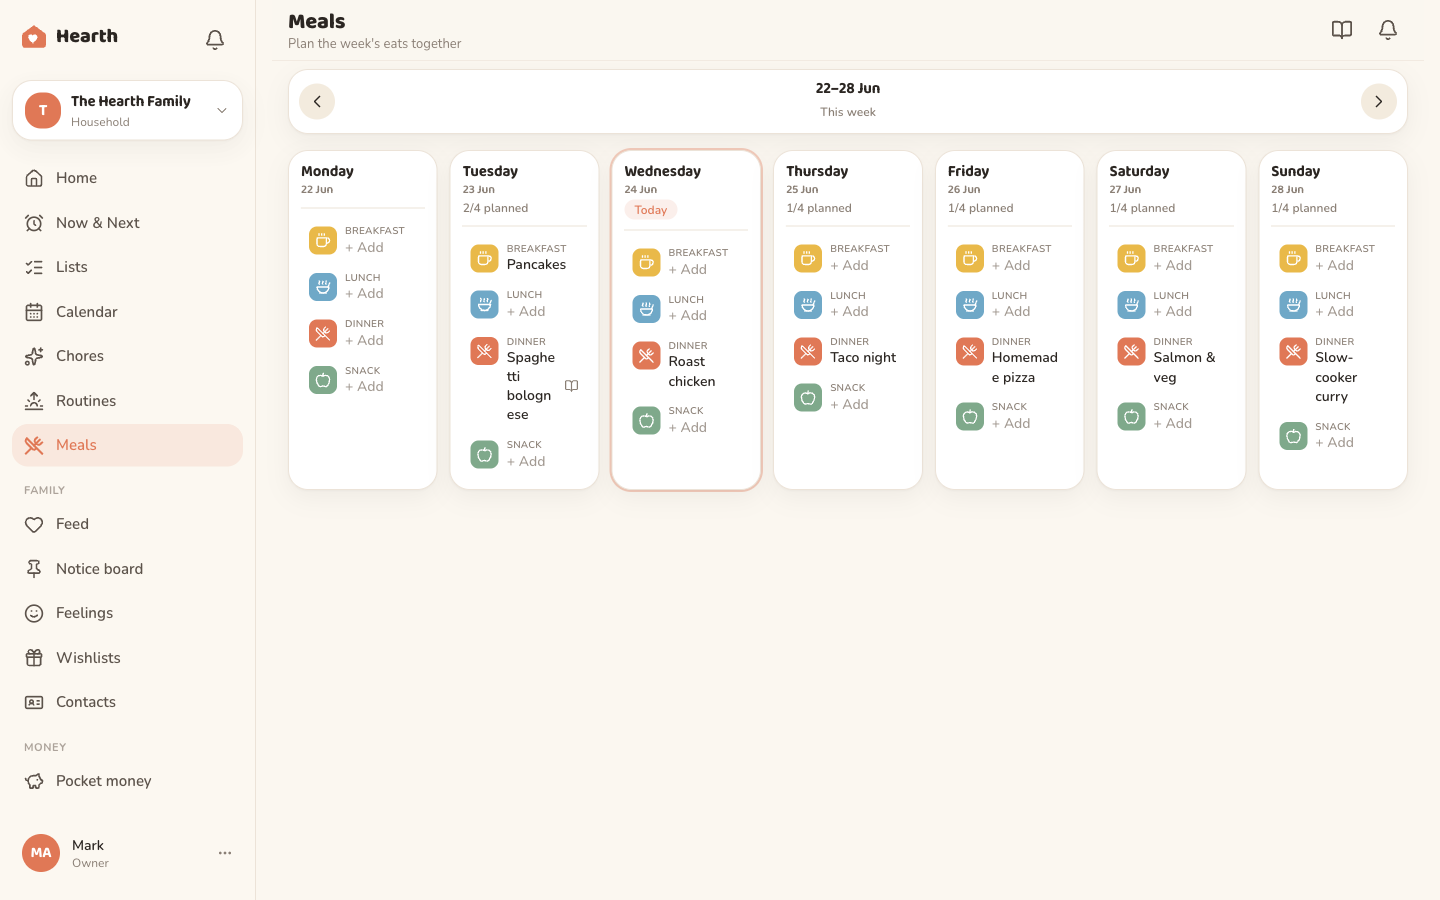Open notifications bell in sidebar header
This screenshot has height=900, width=1440.
[215, 39]
